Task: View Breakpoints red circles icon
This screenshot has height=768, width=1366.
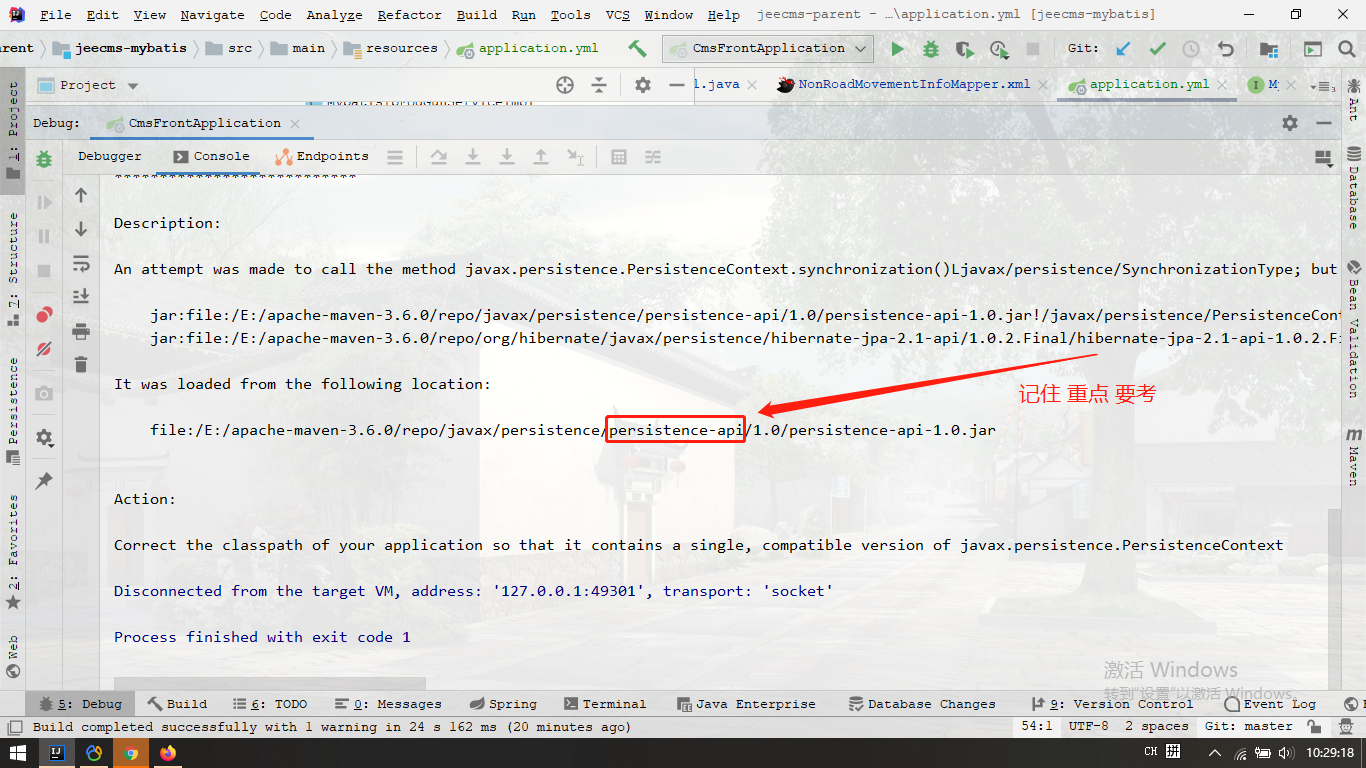Action: [44, 315]
